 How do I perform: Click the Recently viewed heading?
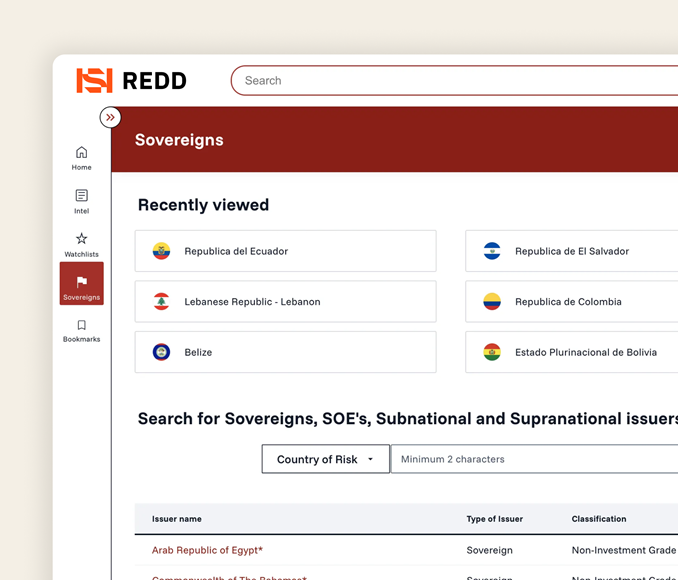click(203, 205)
